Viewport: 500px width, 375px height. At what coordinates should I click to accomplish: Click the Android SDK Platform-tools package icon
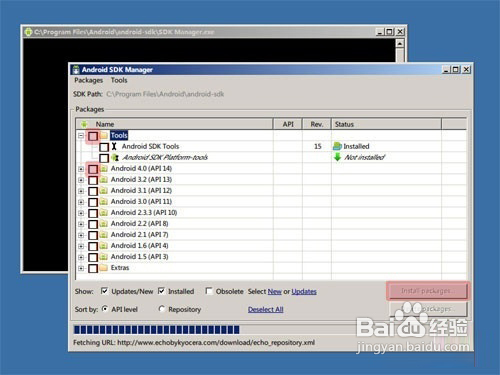[115, 157]
